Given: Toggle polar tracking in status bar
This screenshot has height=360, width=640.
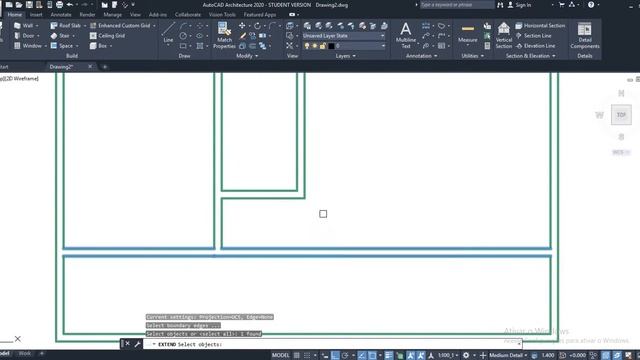Looking at the screenshot, I should [x=345, y=355].
